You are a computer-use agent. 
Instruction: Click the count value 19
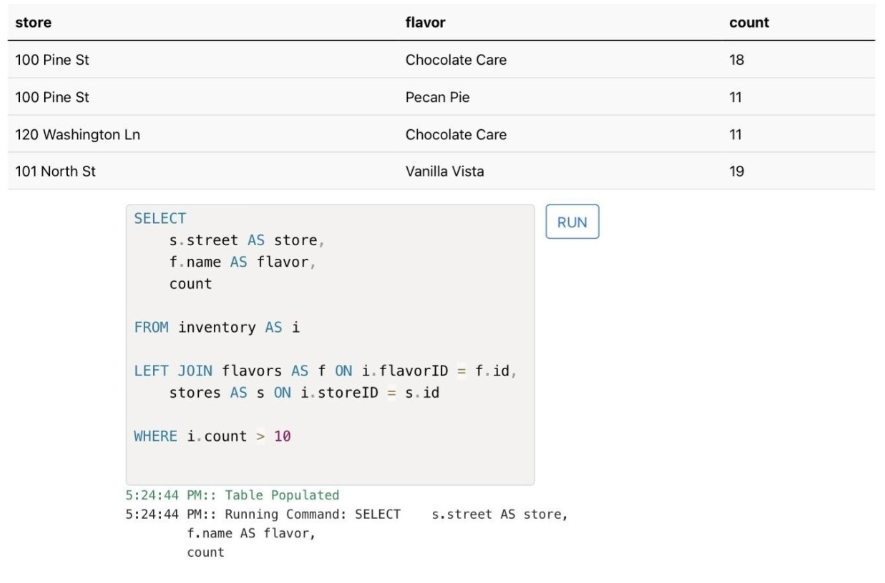click(737, 171)
